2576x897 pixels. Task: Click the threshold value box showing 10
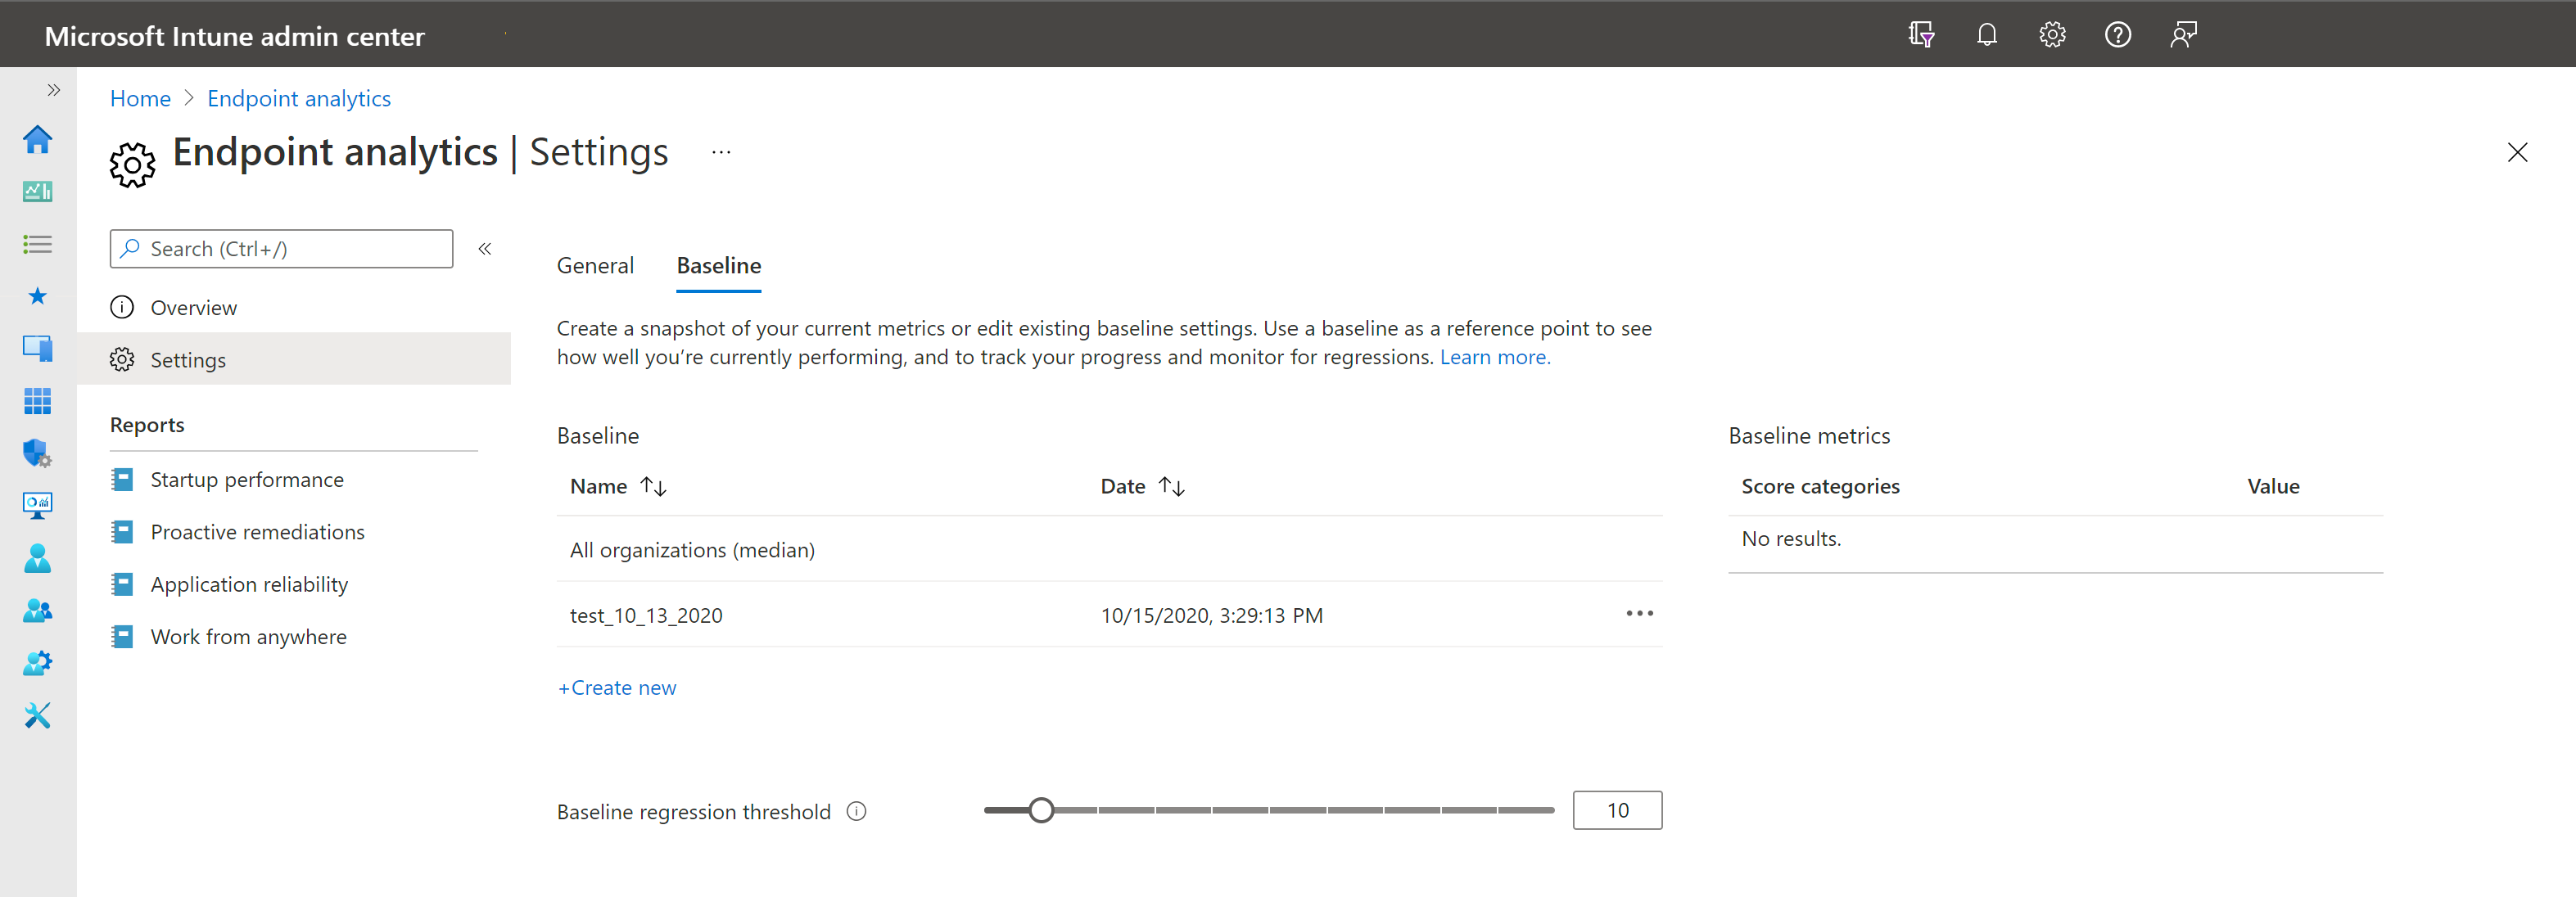pyautogui.click(x=1617, y=811)
